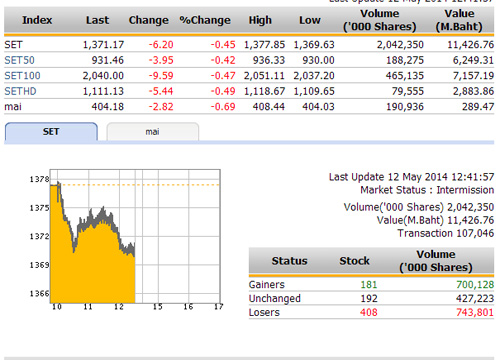Image resolution: width=500 pixels, height=360 pixels.
Task: Click the Losers status label
Action: [x=264, y=313]
